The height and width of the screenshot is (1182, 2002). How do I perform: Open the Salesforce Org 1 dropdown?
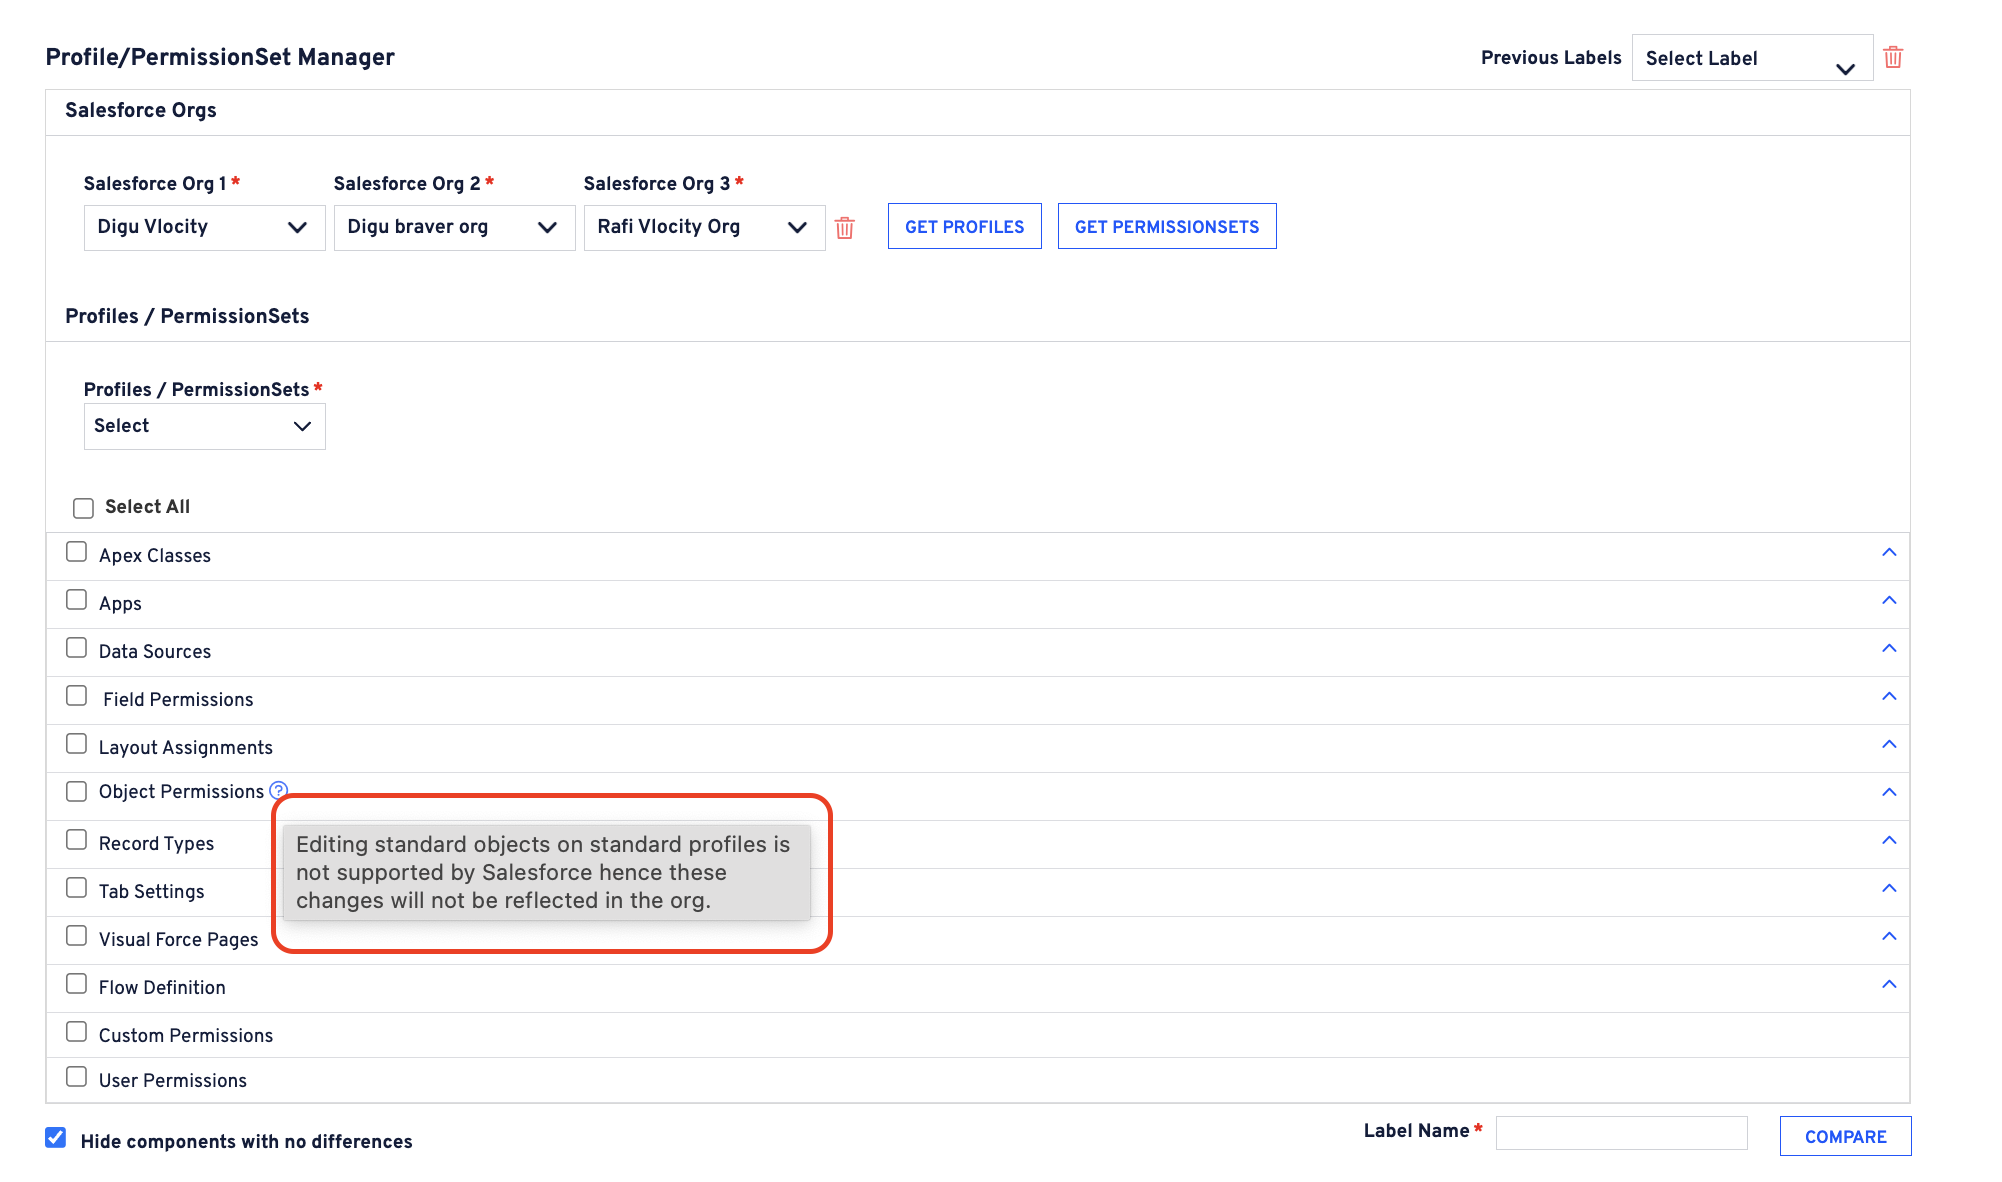coord(204,227)
